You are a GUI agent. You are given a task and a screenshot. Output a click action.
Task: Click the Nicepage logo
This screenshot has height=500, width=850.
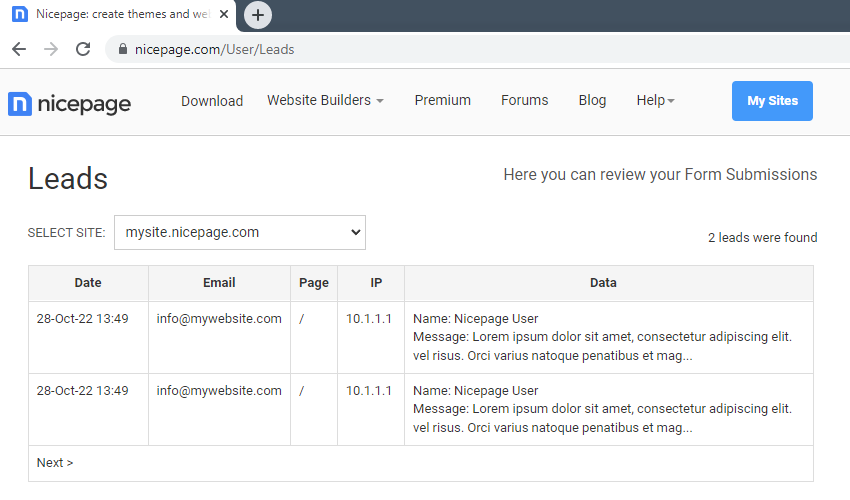coord(69,104)
